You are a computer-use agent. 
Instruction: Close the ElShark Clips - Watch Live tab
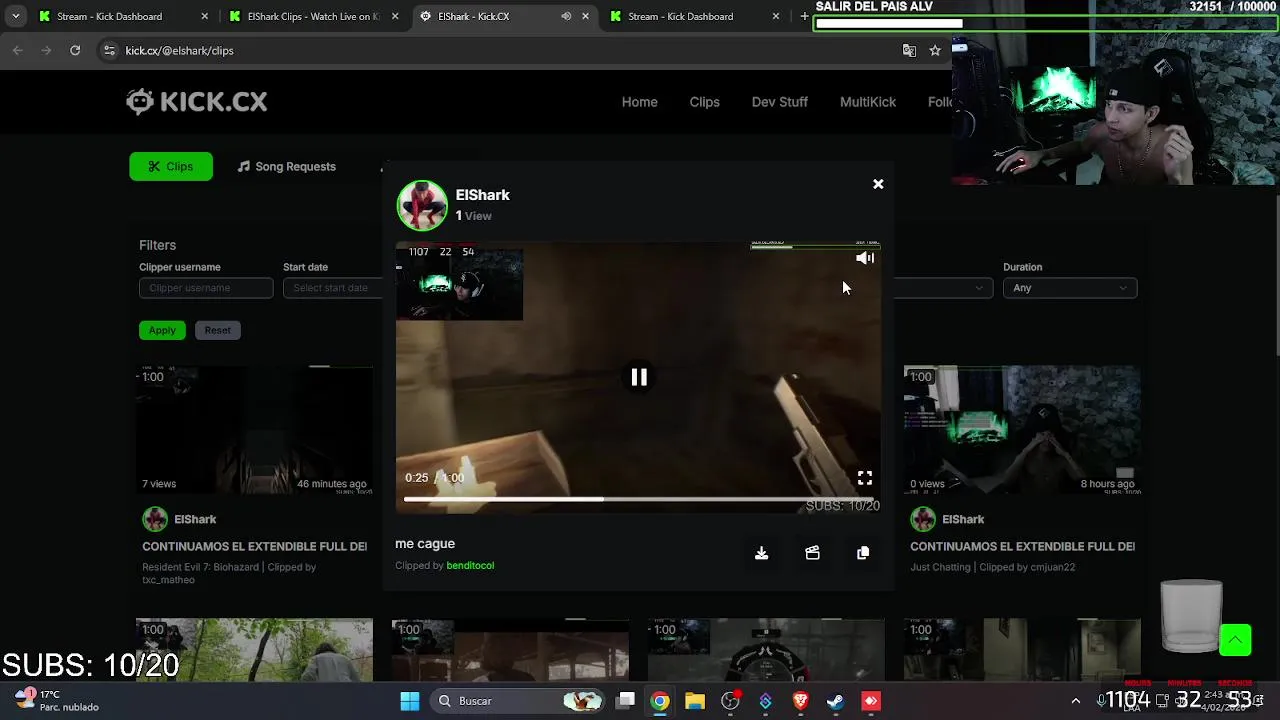(395, 16)
